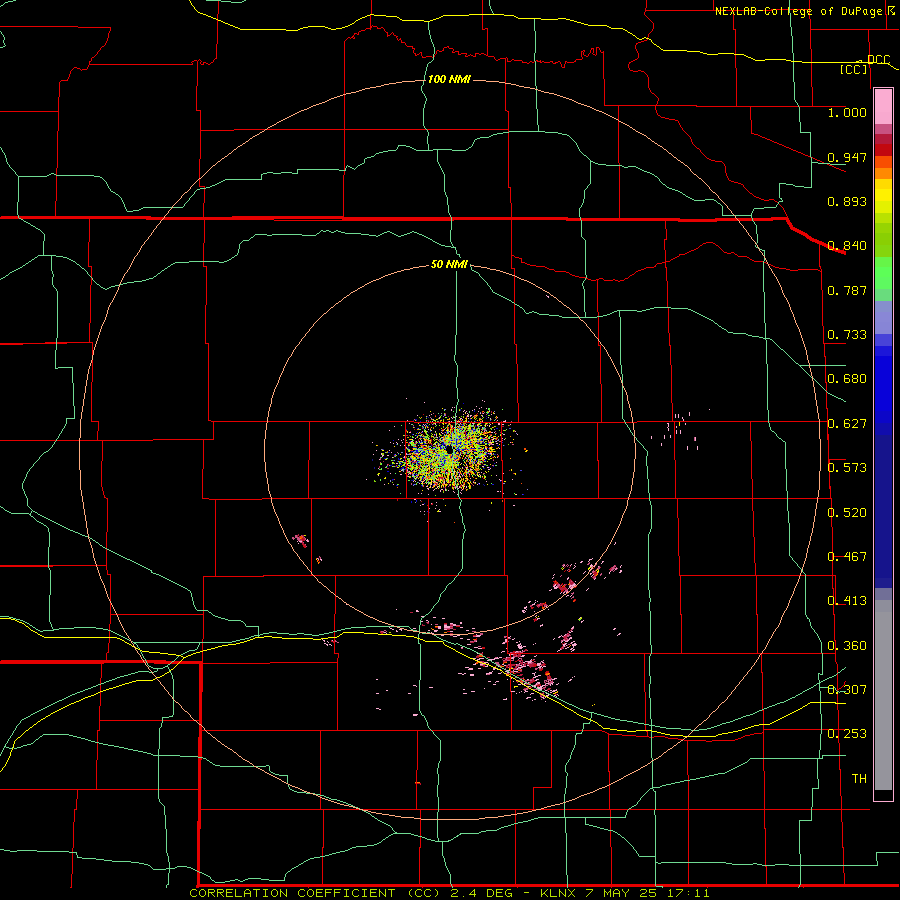The image size is (900, 900).
Task: Click the 50 NMI range ring label
Action: point(449,264)
